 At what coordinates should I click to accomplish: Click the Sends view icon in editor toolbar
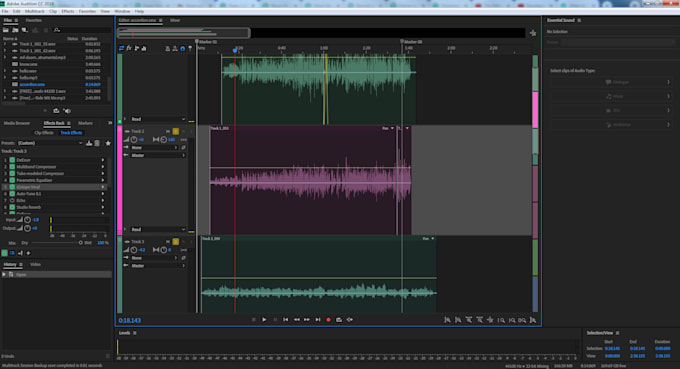(137, 48)
